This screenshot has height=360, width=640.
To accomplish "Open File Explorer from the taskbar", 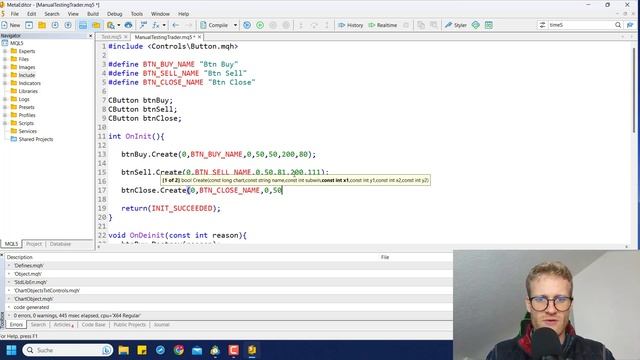I will coord(124,350).
